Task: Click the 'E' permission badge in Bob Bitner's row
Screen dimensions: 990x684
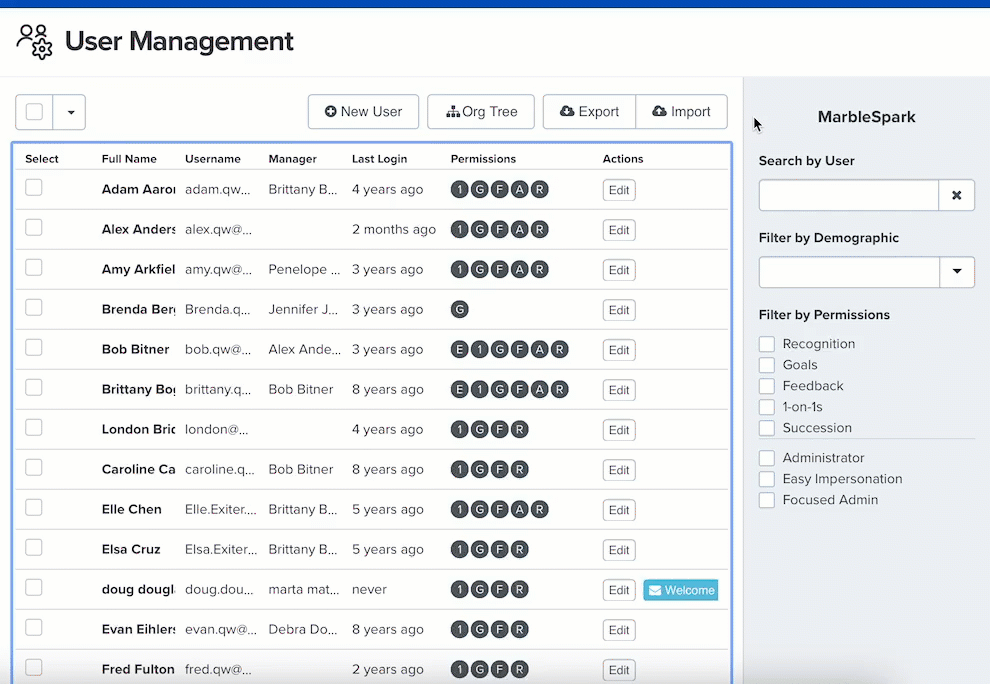Action: pos(460,349)
